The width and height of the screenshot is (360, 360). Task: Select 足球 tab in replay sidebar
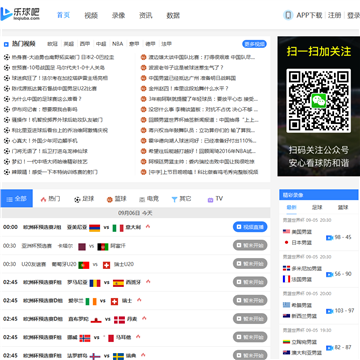pyautogui.click(x=317, y=207)
